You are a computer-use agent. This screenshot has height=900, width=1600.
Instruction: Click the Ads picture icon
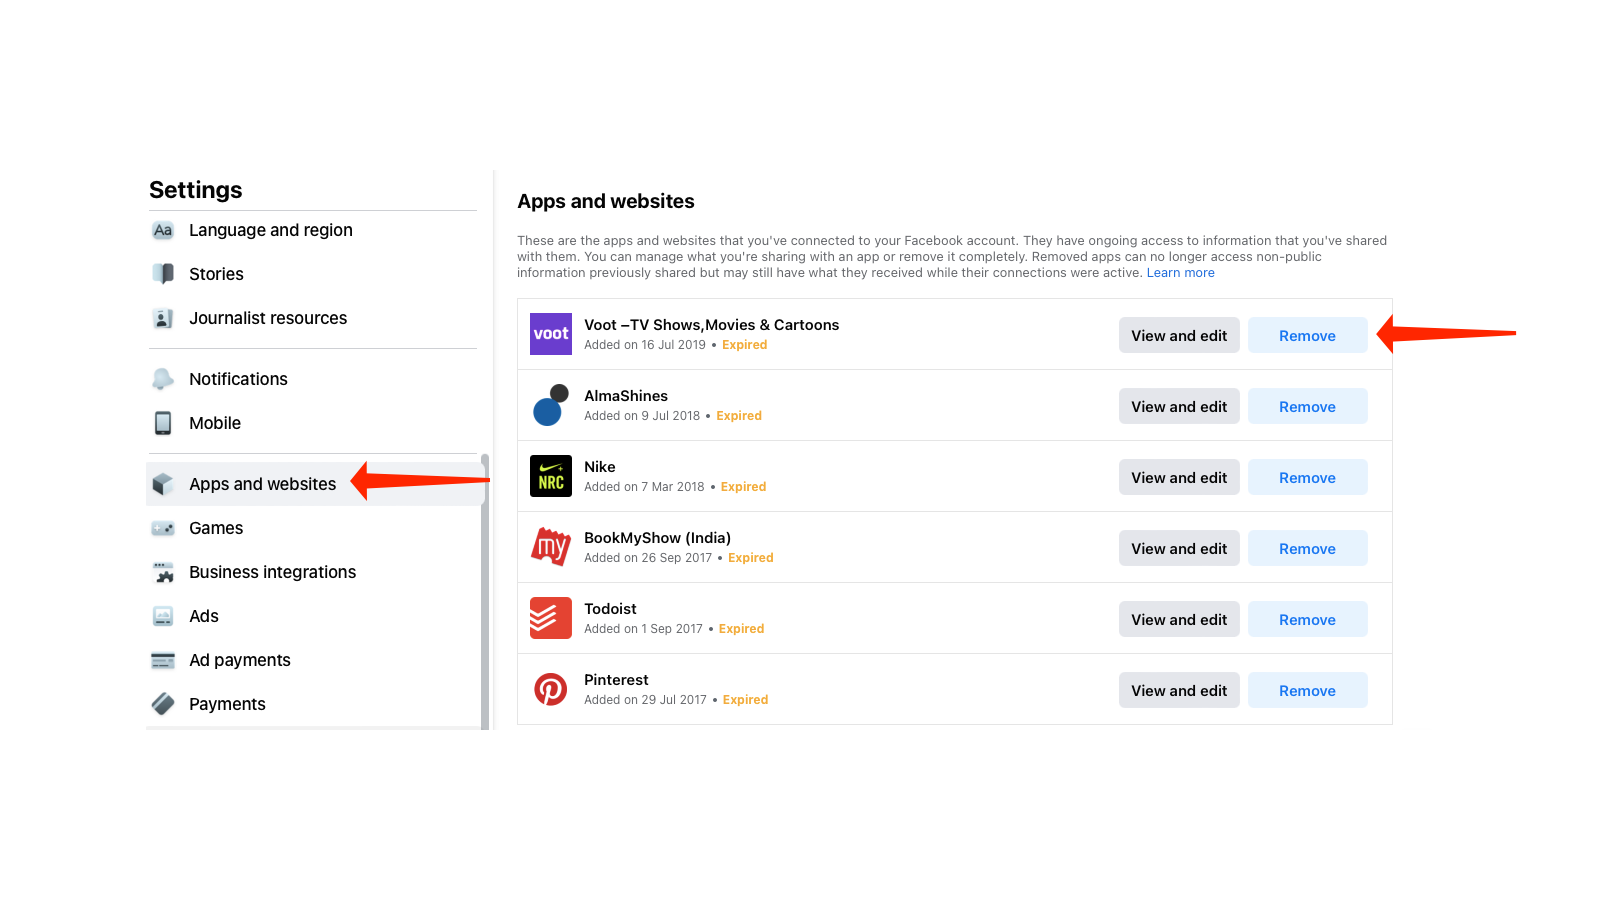[x=163, y=616]
